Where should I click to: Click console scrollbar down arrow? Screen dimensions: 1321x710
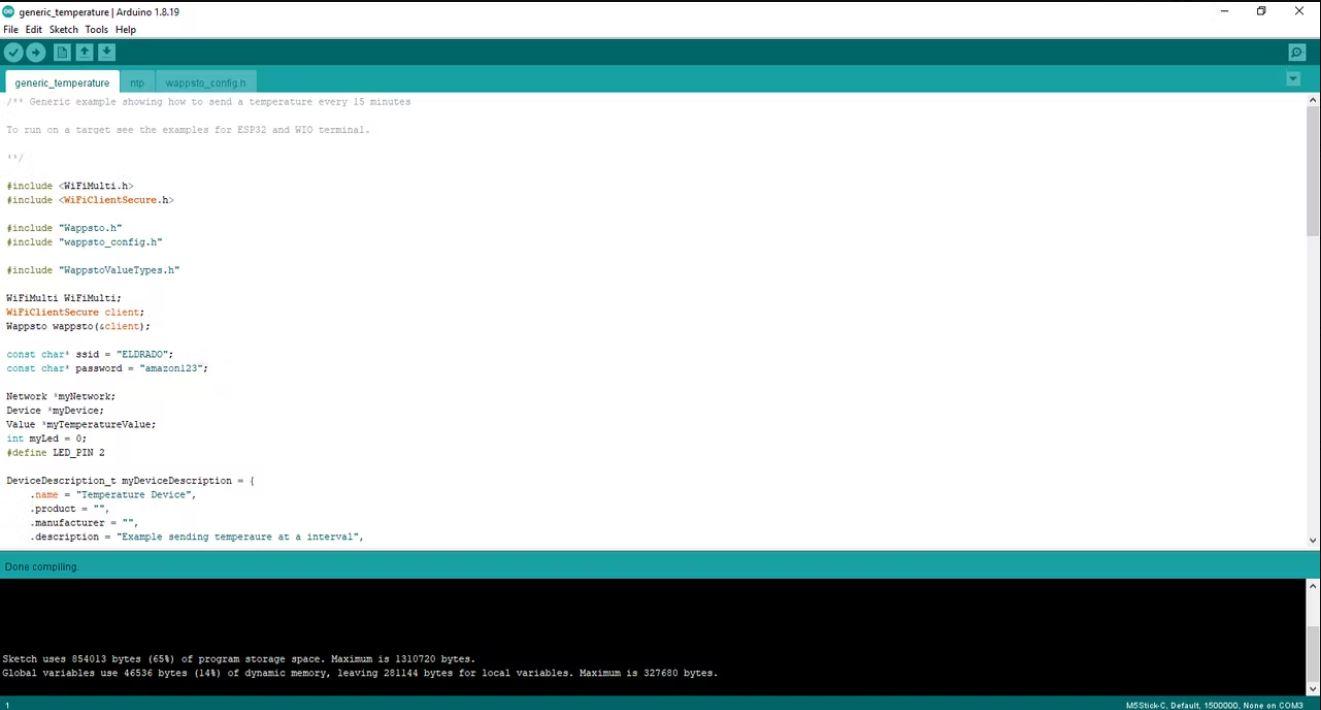[1313, 688]
